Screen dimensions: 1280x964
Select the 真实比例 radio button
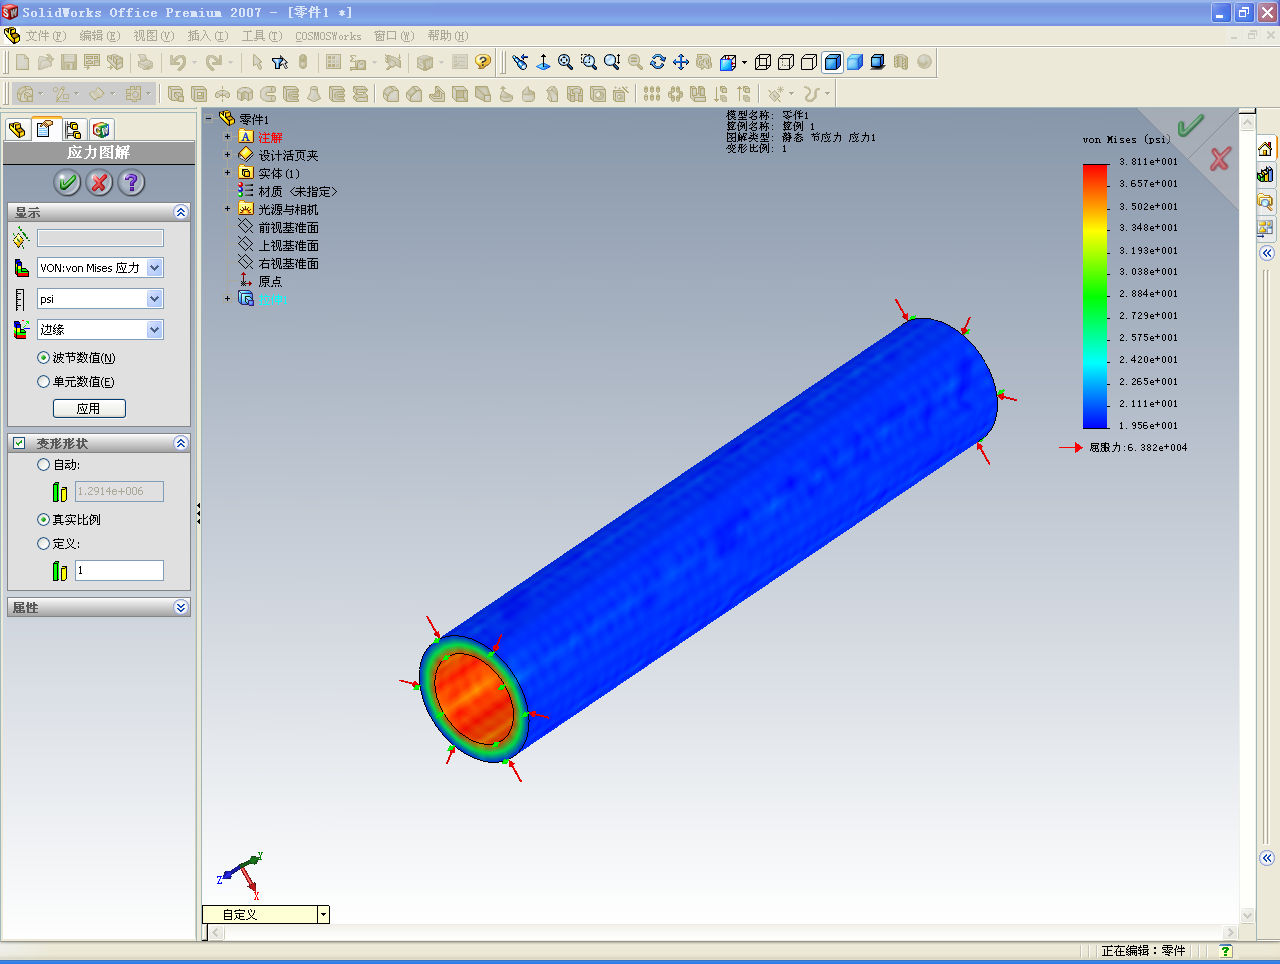pos(43,520)
